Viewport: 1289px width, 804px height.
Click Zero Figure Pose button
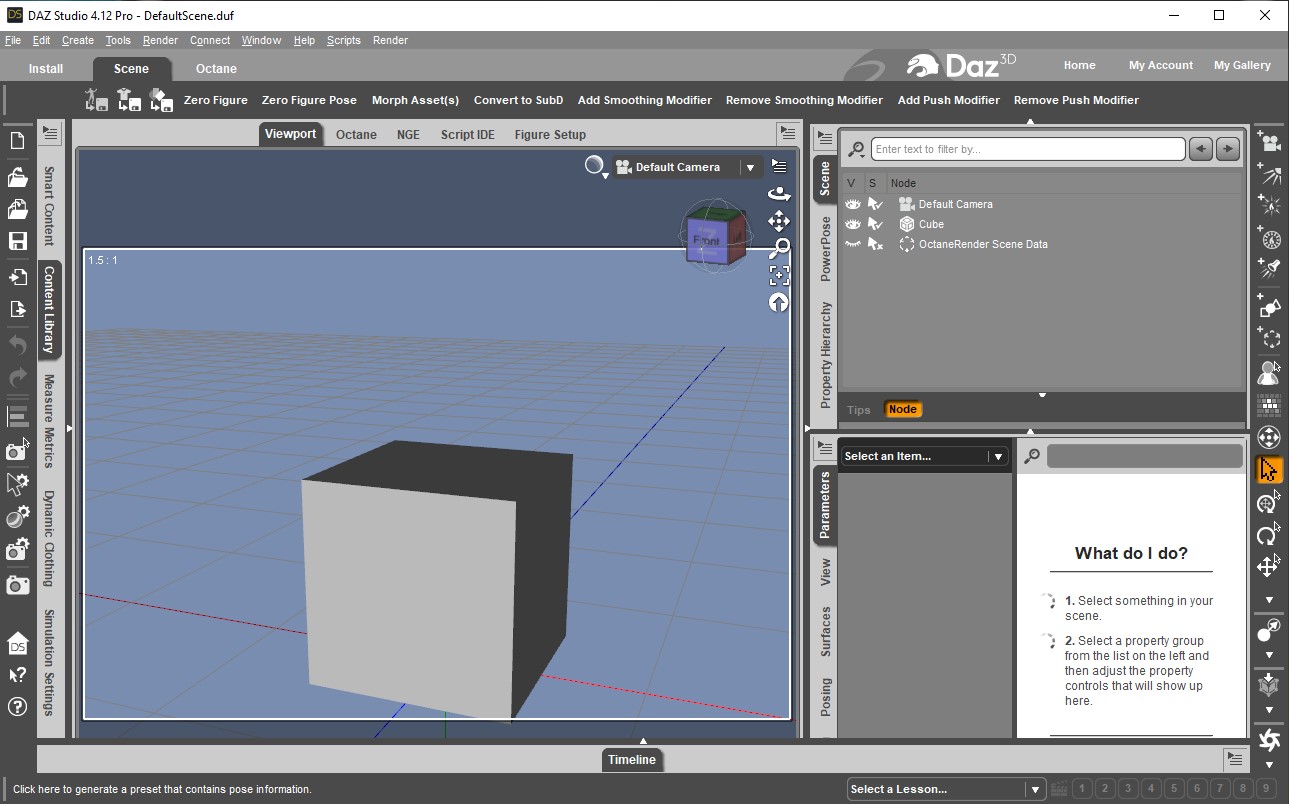pyautogui.click(x=309, y=100)
